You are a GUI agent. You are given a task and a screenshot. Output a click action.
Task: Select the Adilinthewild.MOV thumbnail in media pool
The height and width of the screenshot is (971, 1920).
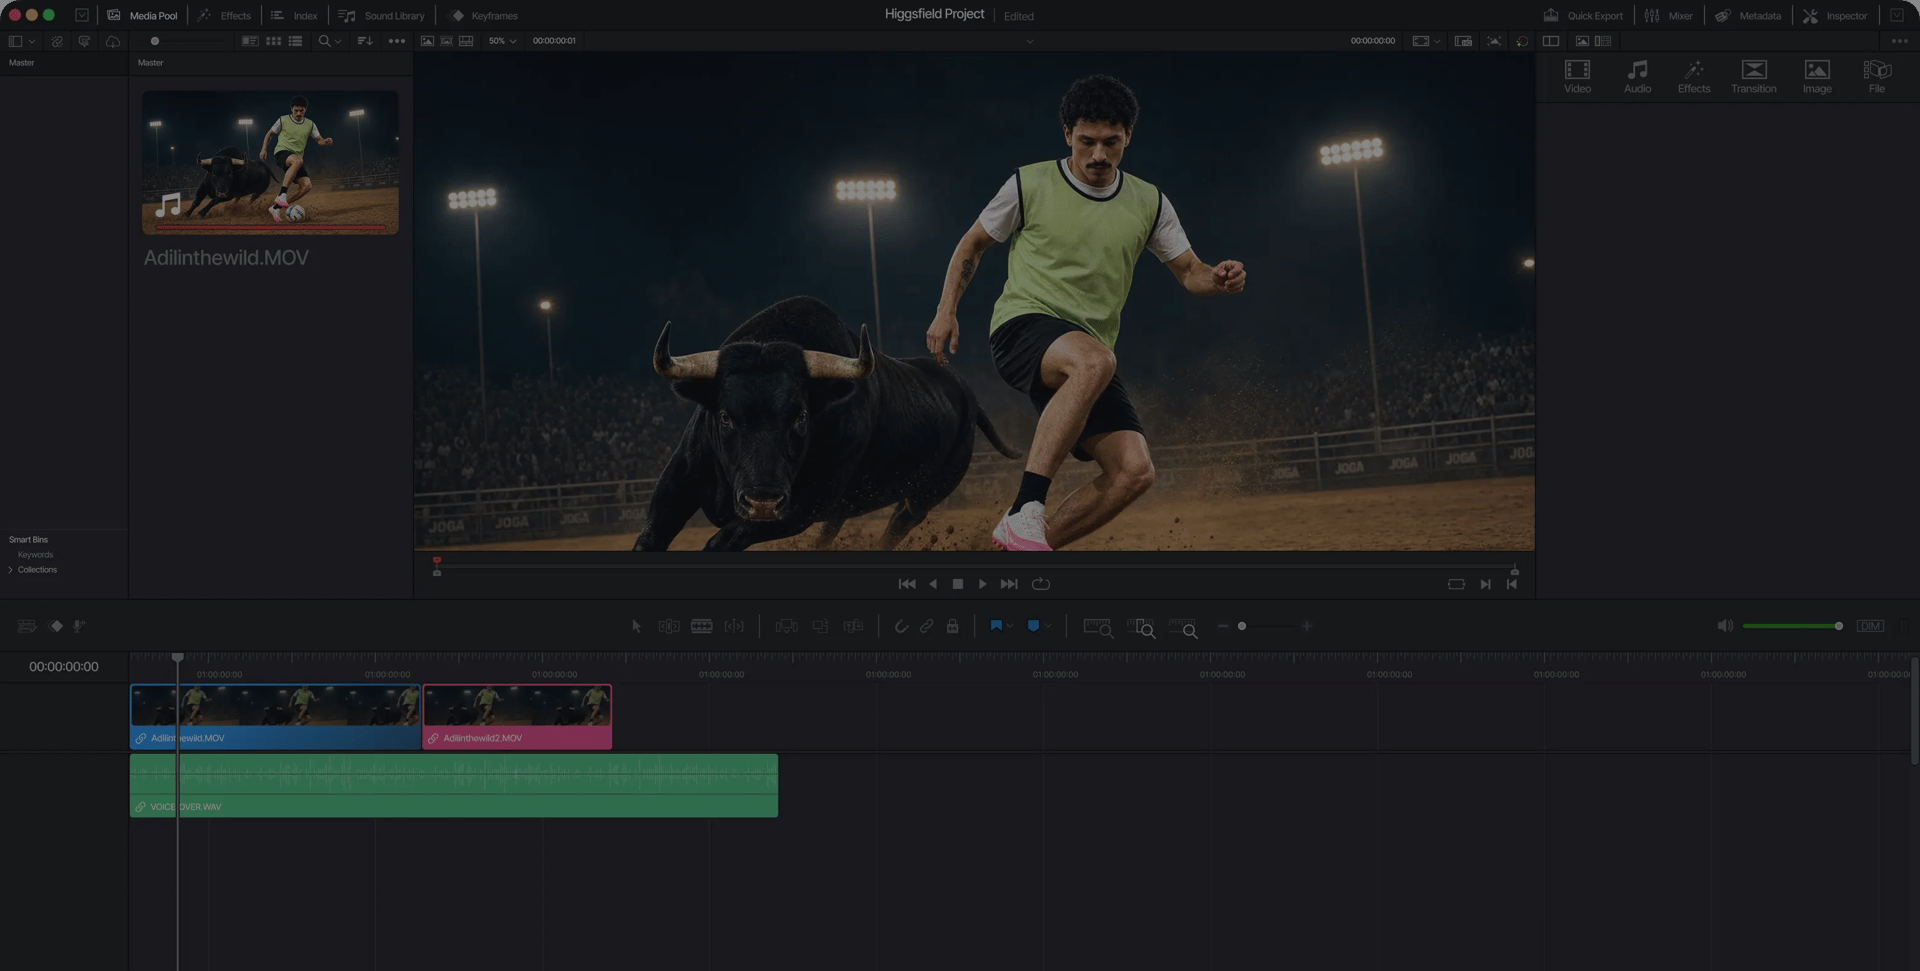270,163
